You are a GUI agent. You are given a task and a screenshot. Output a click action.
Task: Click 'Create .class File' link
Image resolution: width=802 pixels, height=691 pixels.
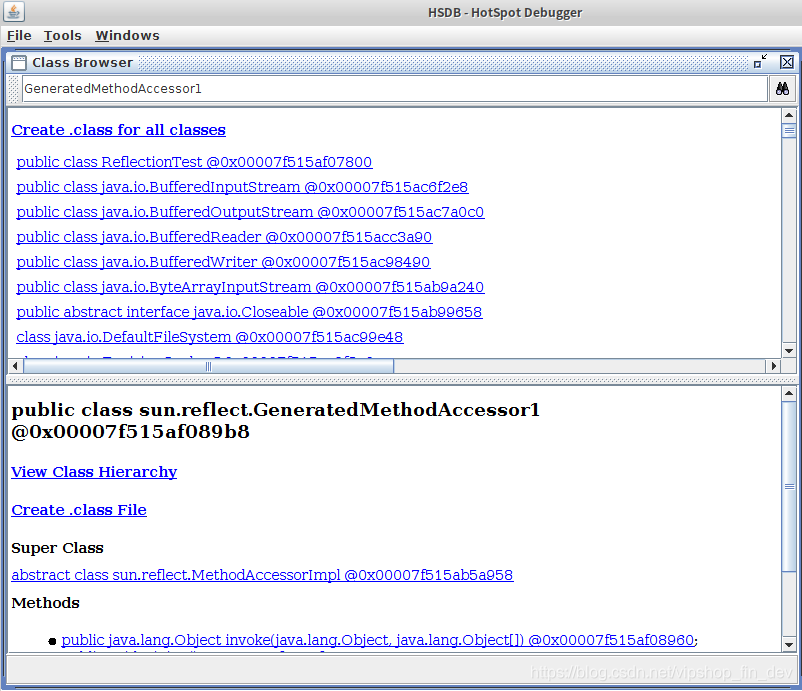[x=79, y=510]
